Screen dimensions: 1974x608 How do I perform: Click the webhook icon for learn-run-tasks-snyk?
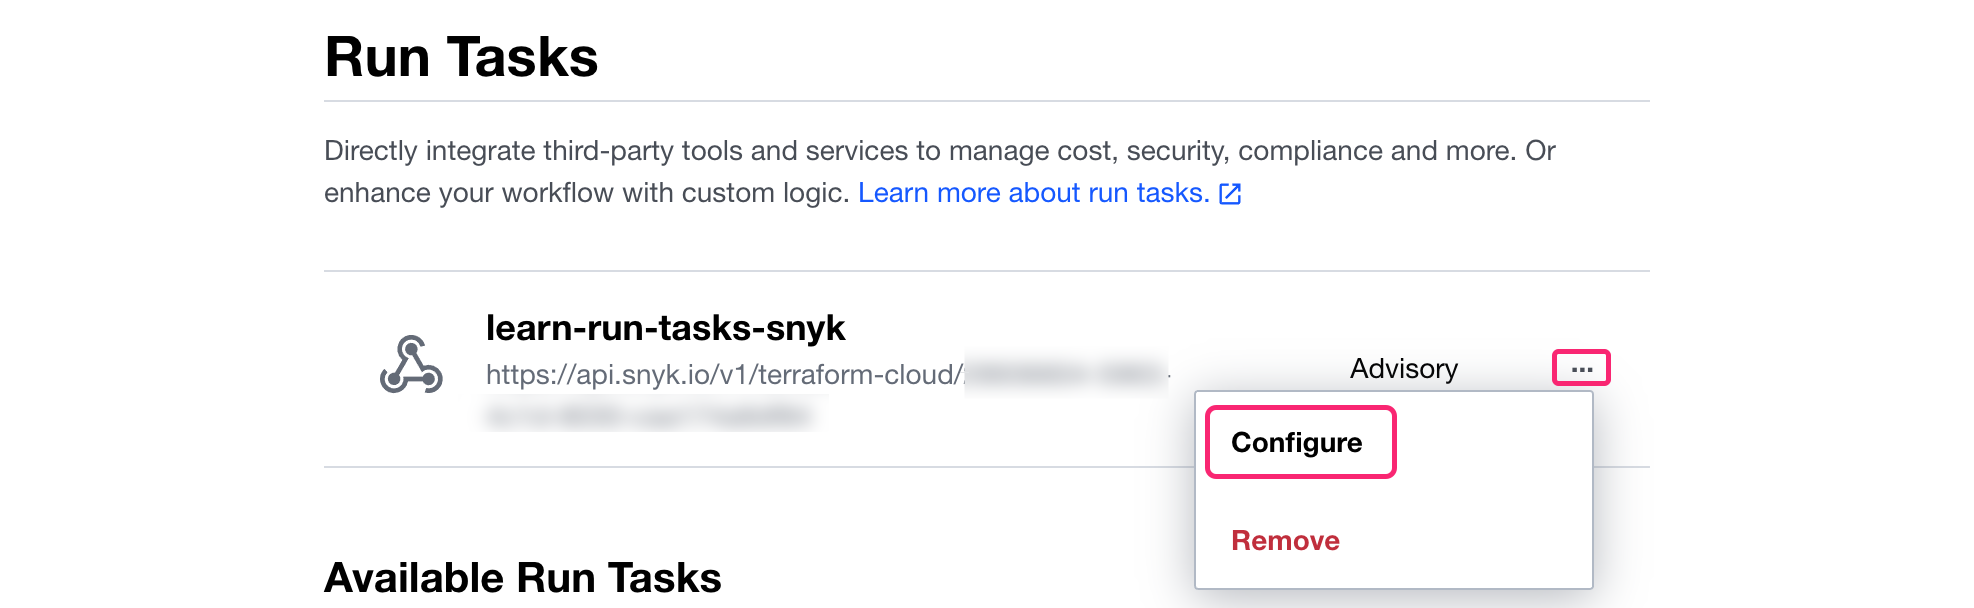point(411,365)
